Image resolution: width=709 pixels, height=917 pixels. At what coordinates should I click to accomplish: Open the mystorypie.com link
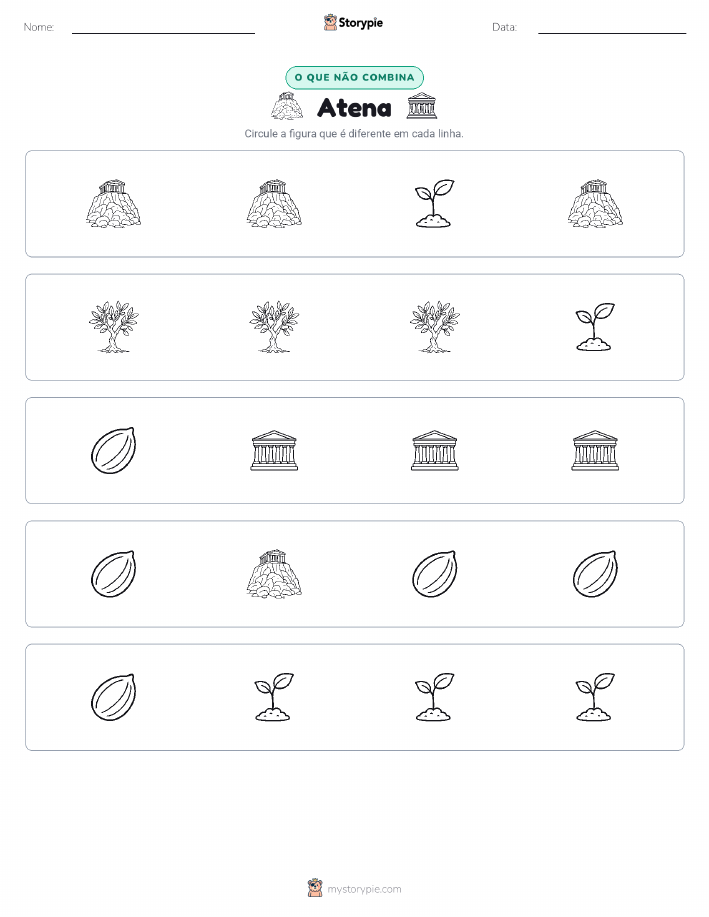tap(364, 889)
